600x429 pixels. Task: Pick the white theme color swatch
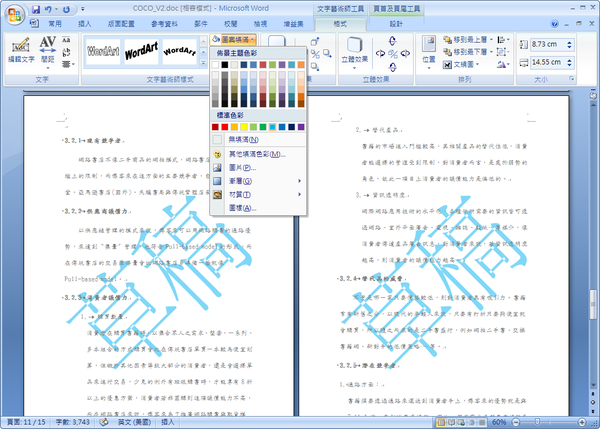tap(215, 65)
